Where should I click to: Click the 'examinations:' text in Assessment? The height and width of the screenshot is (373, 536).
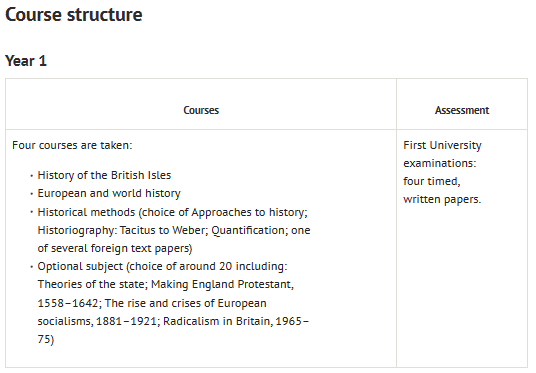point(440,163)
